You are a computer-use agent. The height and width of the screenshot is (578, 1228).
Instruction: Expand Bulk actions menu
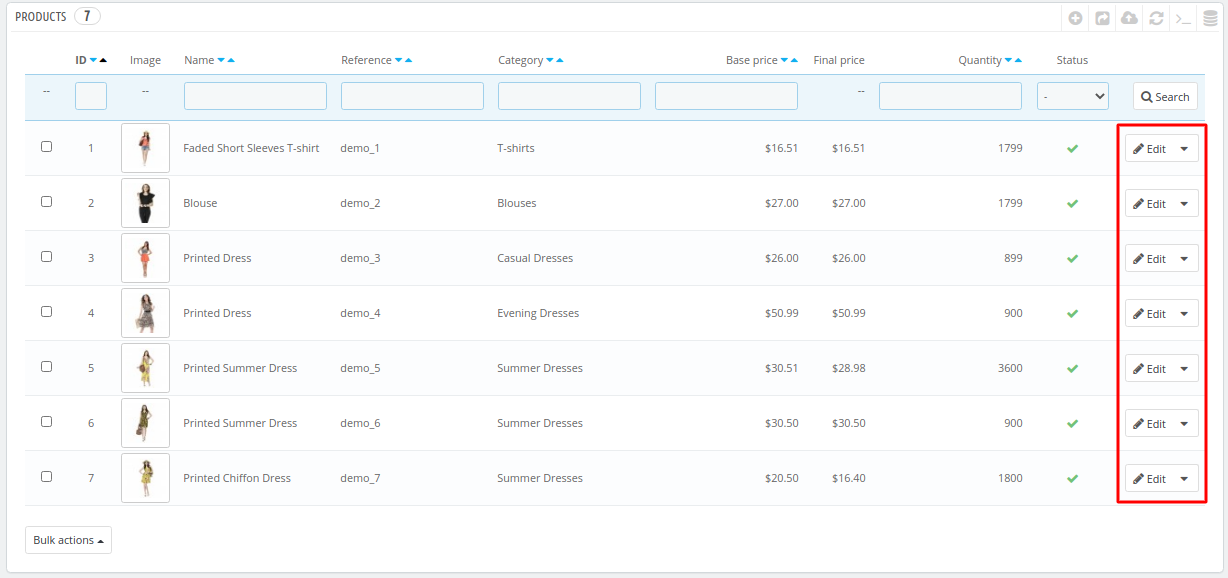(x=68, y=540)
